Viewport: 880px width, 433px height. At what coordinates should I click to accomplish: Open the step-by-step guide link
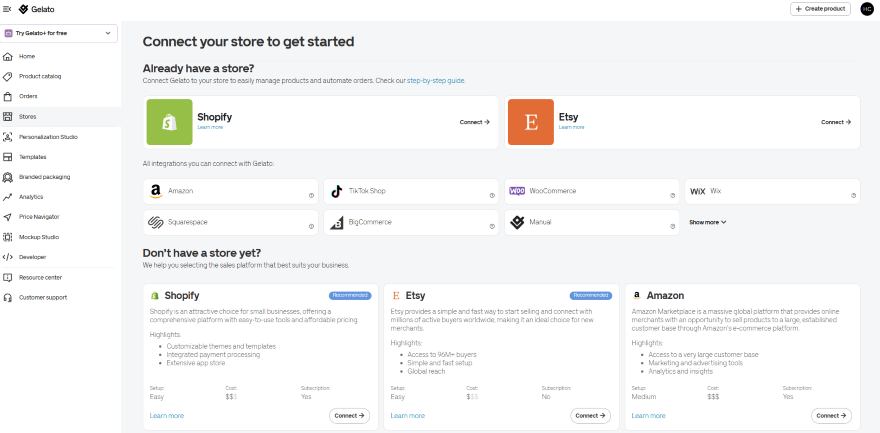click(x=436, y=81)
